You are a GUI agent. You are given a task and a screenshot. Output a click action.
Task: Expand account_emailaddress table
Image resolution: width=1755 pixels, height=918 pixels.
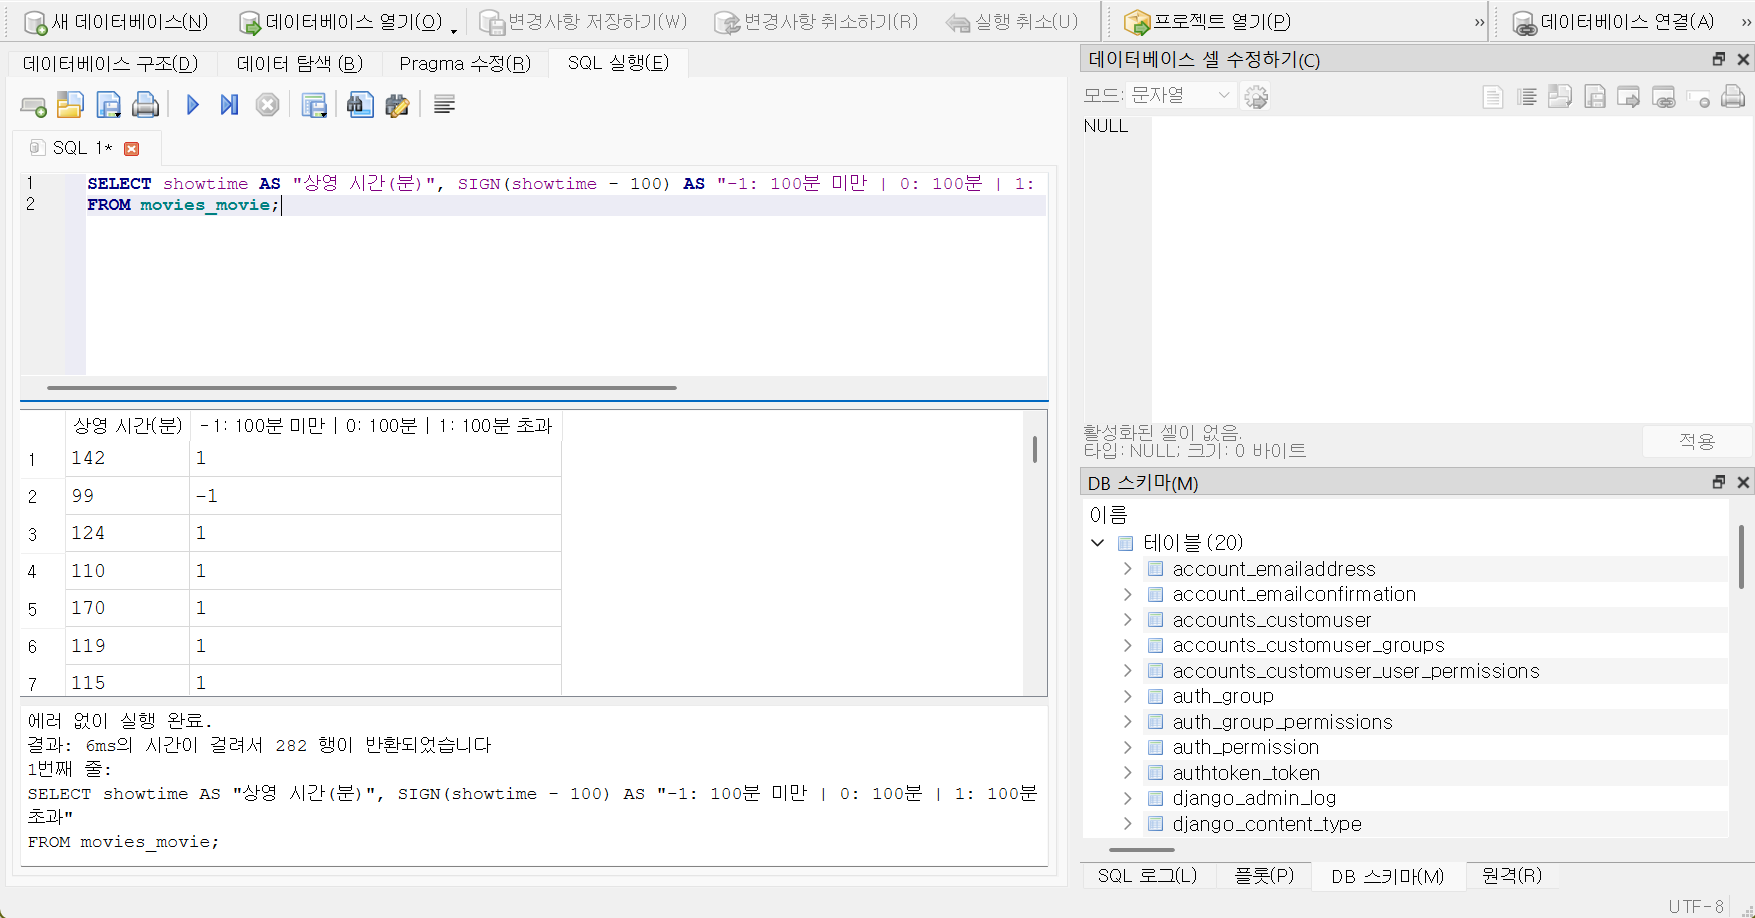[x=1127, y=569]
